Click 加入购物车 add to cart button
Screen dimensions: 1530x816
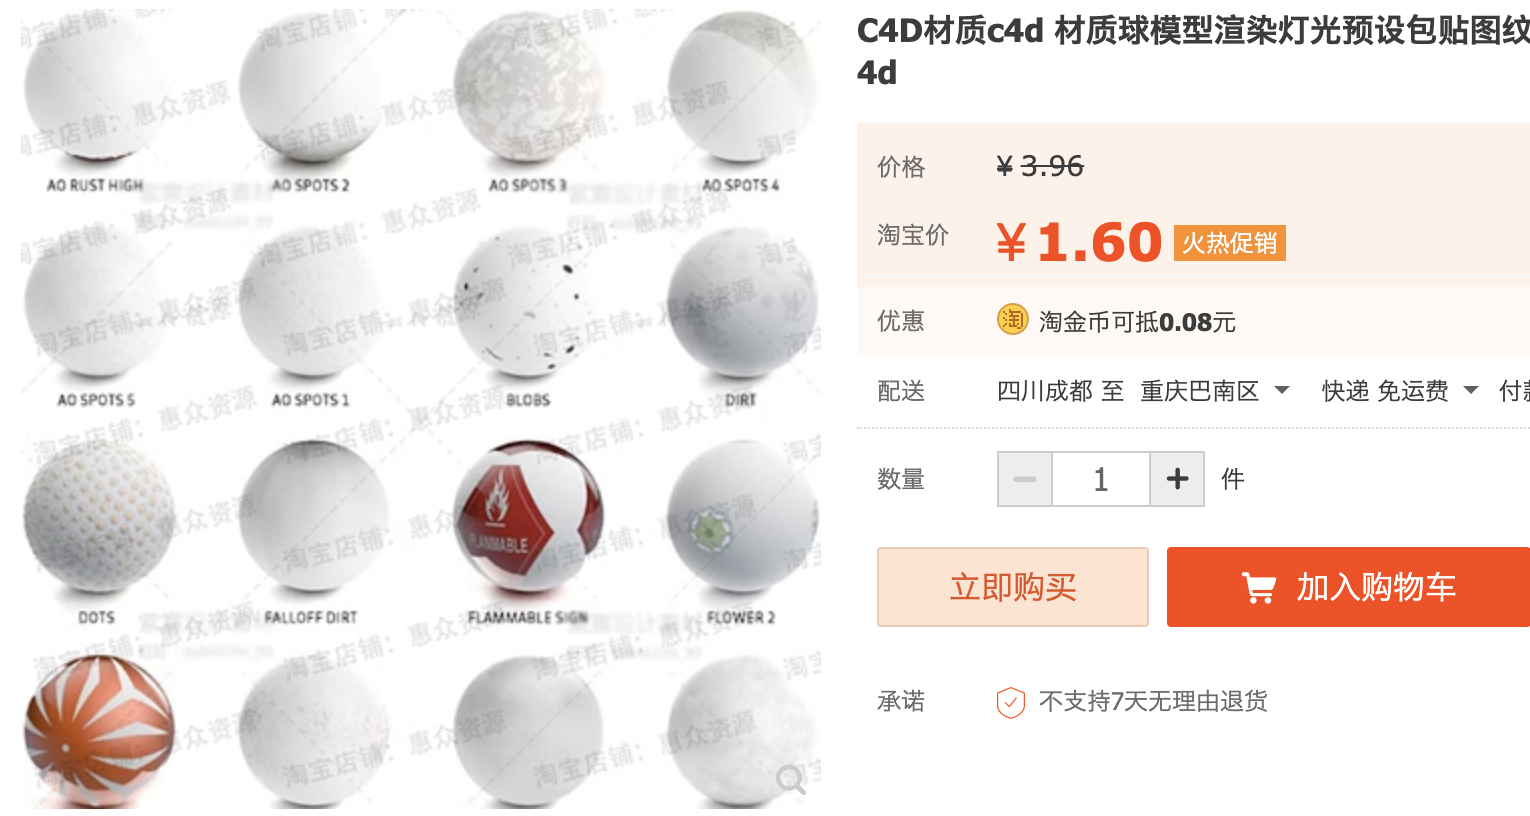click(1348, 587)
